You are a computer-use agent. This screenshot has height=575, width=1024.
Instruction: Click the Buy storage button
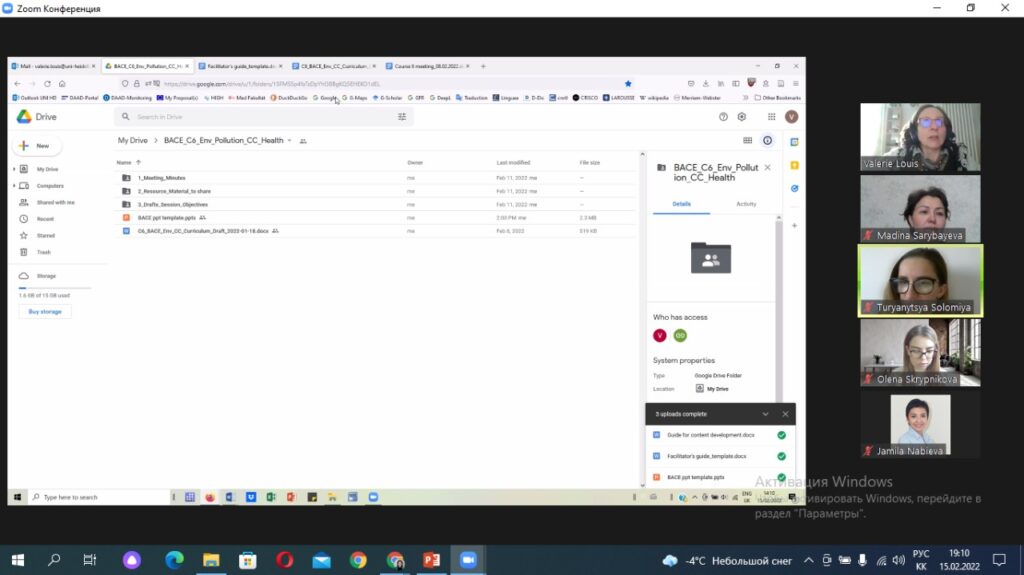[x=45, y=312]
